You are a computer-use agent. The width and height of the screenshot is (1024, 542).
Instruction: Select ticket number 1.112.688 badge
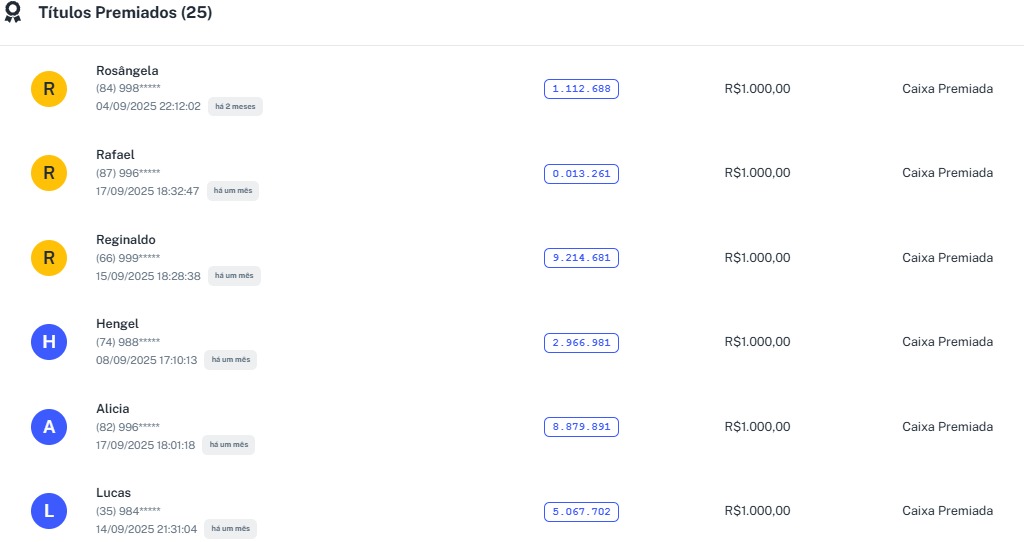click(x=581, y=89)
